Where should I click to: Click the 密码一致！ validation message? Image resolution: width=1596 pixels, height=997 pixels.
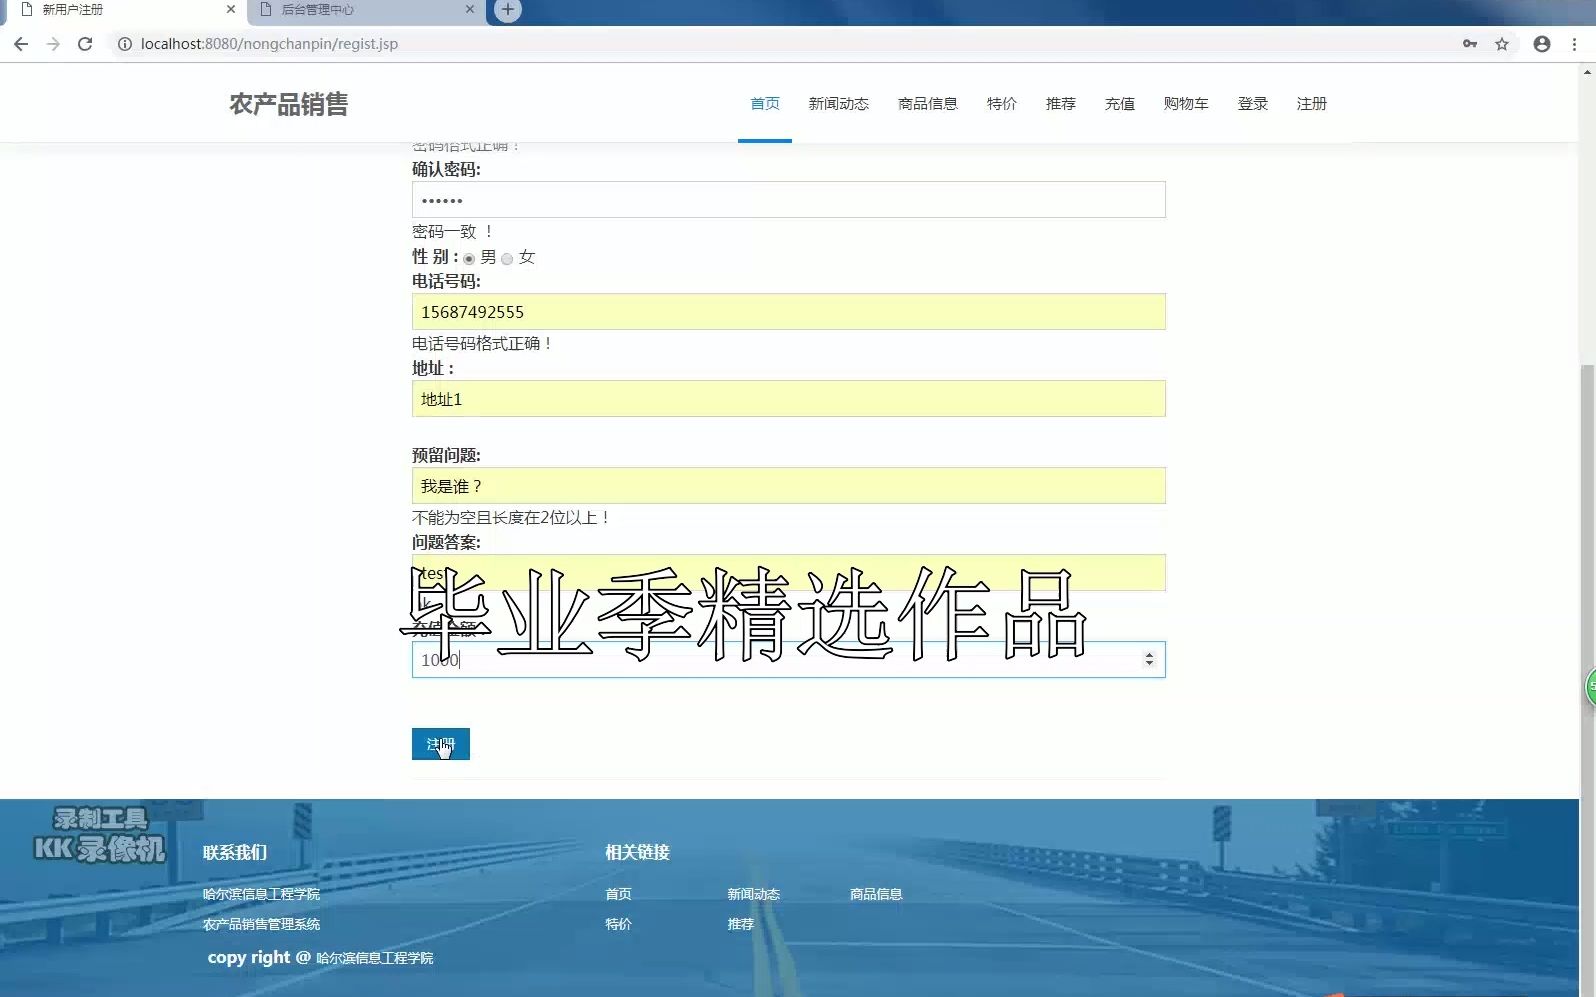coord(453,232)
